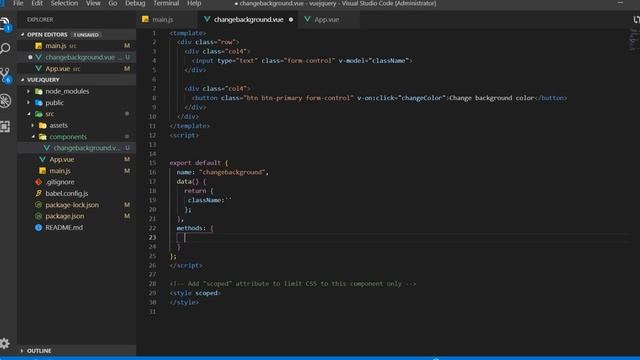Click the '1 UNSAVED' badge in Open Editors
This screenshot has width=640, height=360.
click(86, 35)
